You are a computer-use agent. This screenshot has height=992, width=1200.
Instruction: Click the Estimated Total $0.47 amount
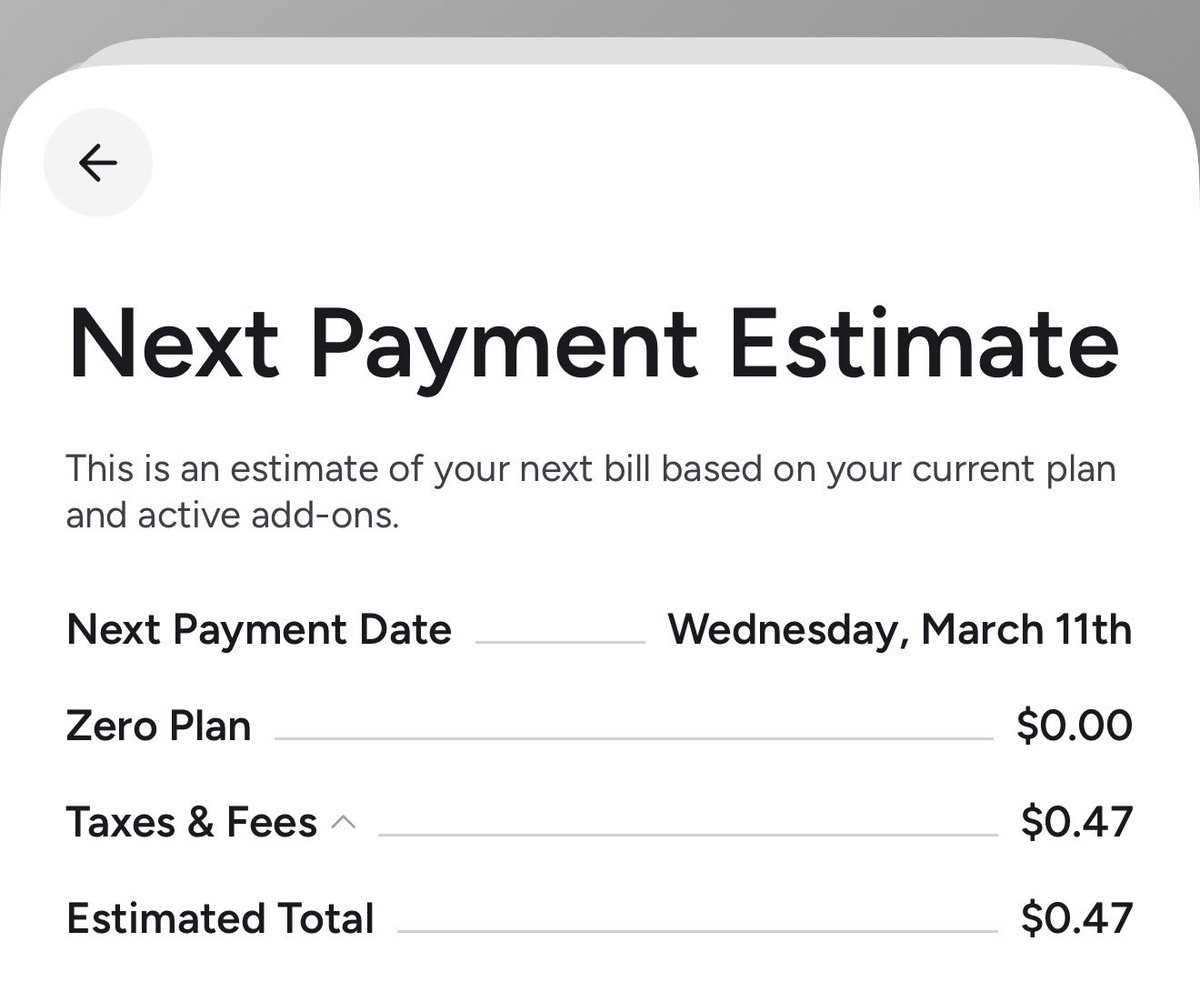1076,918
